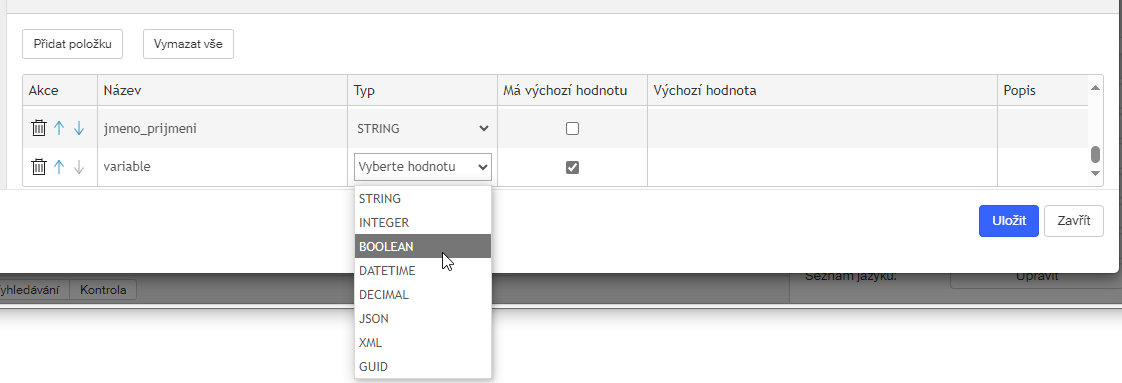Click the Přidat položku button

tap(72, 44)
